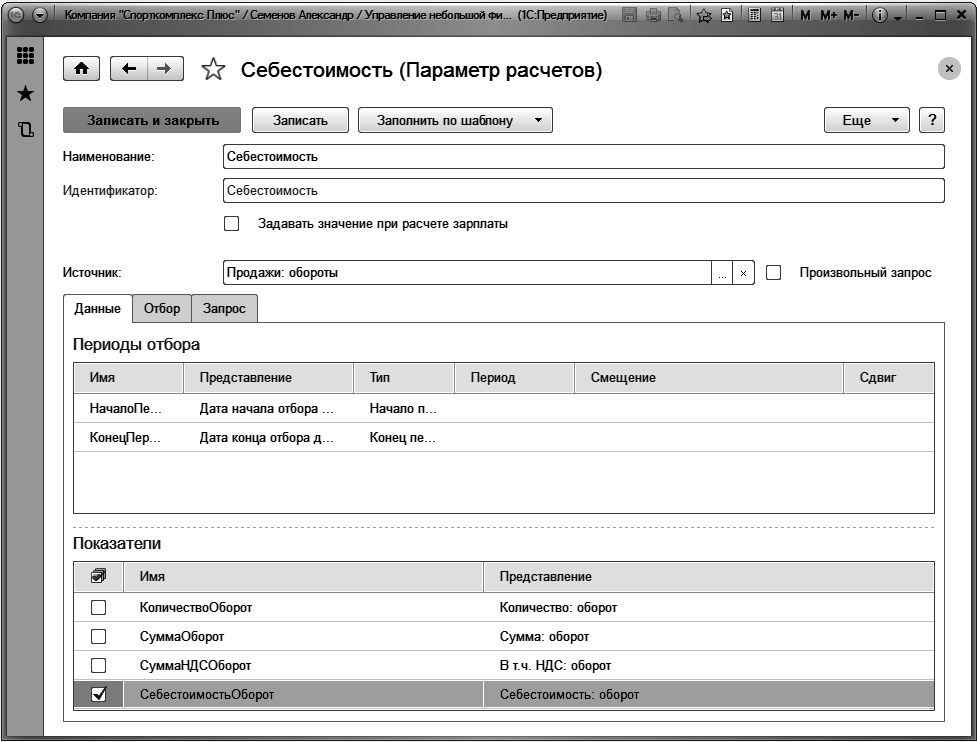Check the СуммаОборот checkbox
This screenshot has width=977, height=742.
click(98, 636)
